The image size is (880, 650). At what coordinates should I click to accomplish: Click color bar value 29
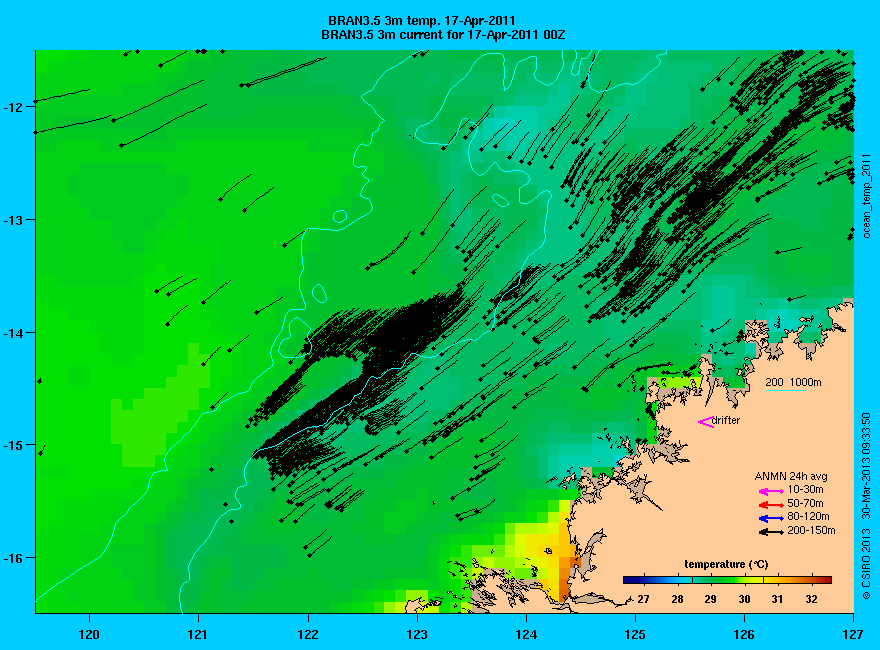710,599
